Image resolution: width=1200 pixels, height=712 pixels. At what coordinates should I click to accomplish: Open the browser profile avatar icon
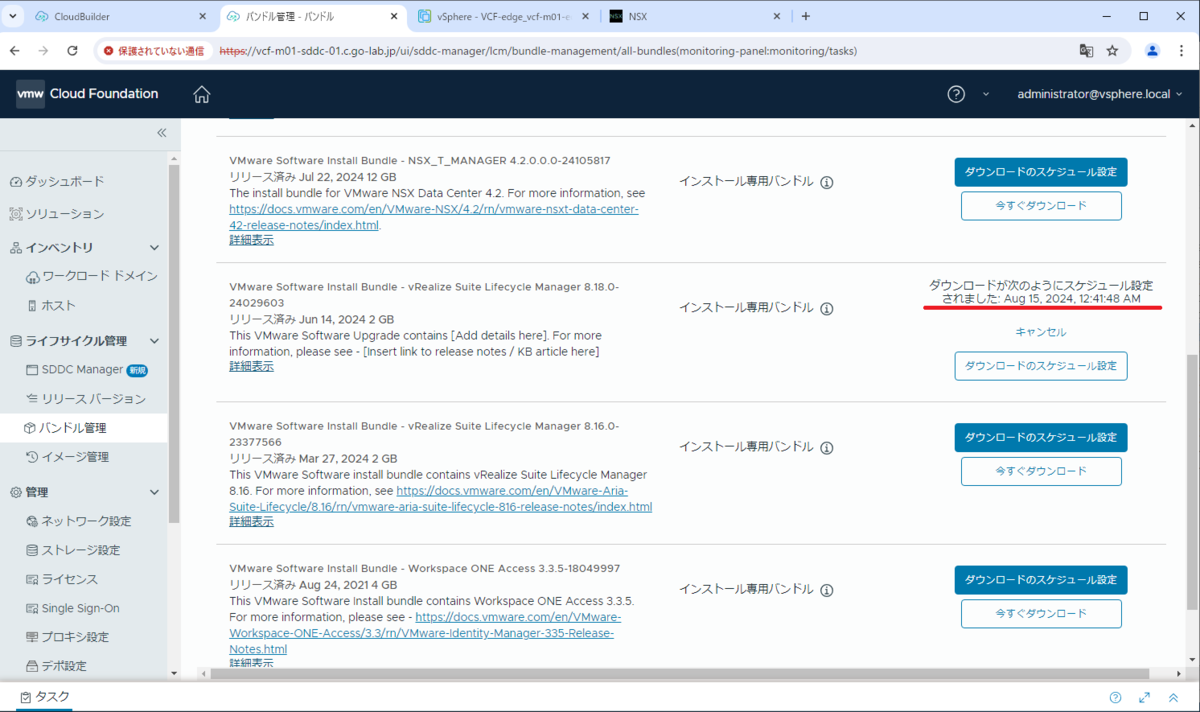(1152, 50)
